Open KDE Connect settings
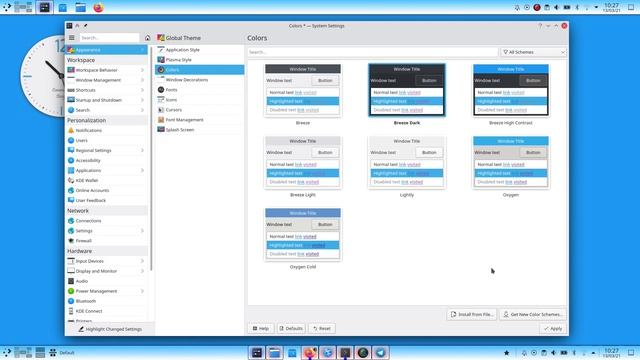The width and height of the screenshot is (640, 360). pyautogui.click(x=107, y=311)
